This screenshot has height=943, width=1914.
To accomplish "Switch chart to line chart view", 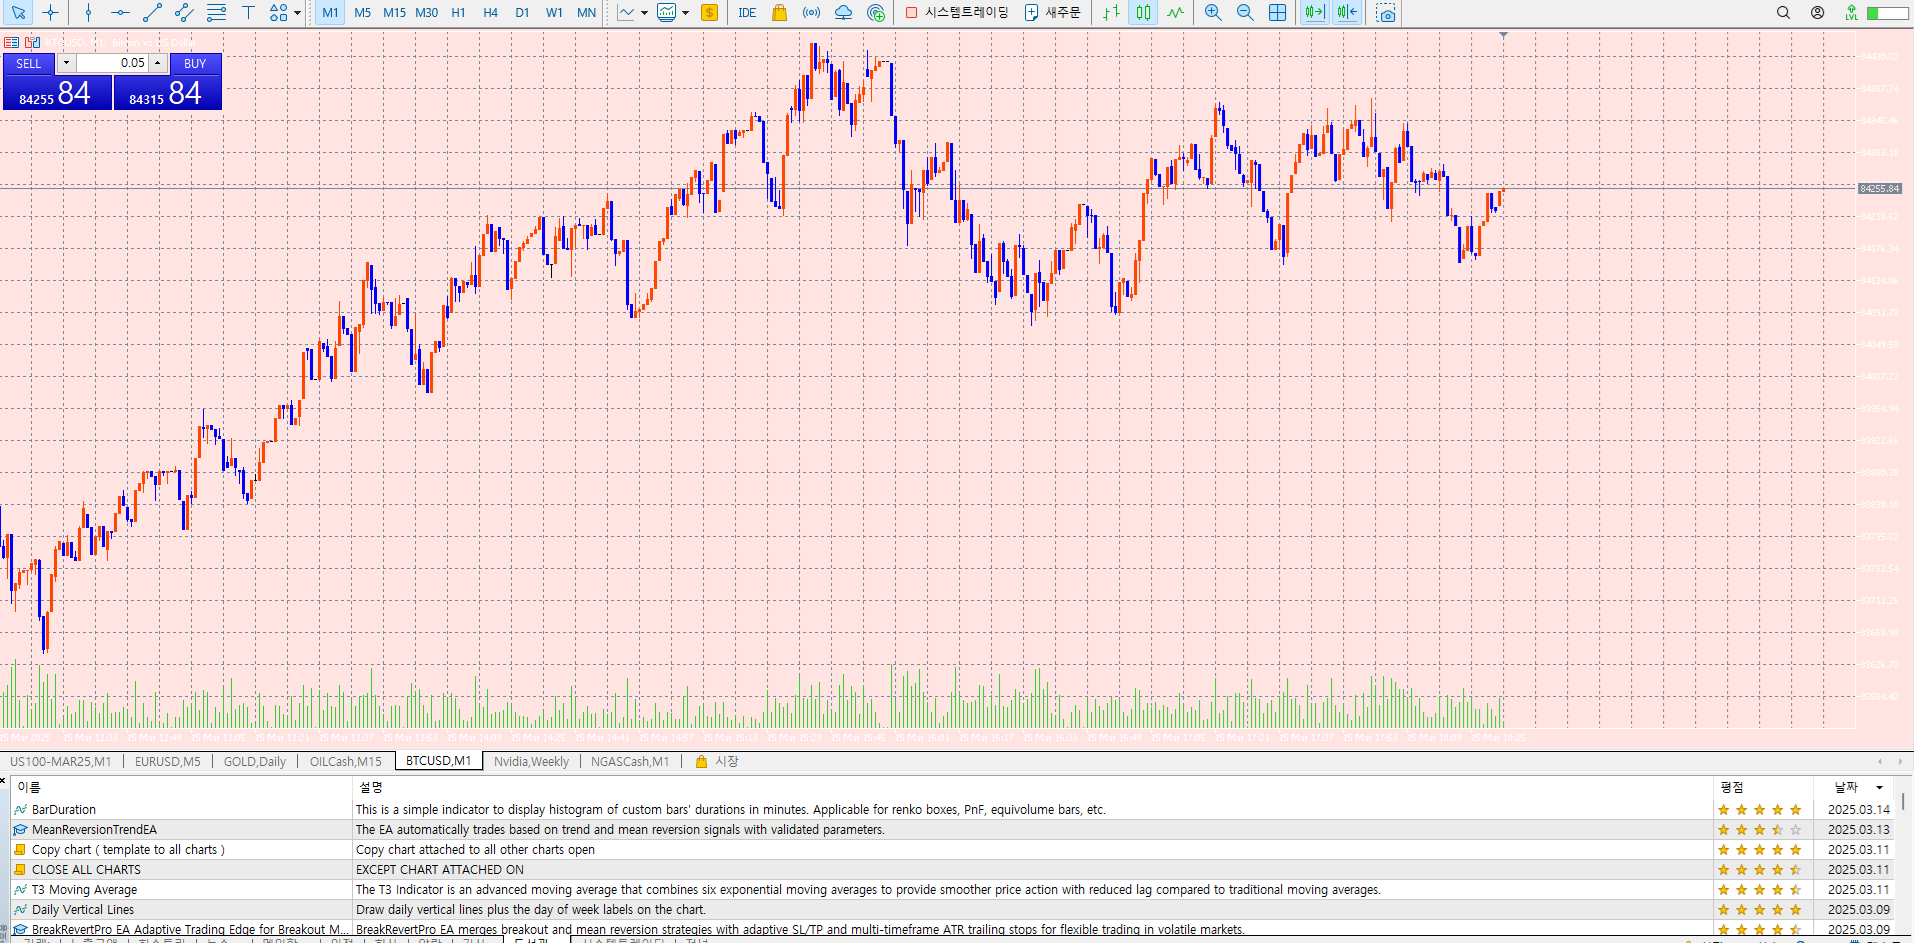I will click(x=1175, y=13).
